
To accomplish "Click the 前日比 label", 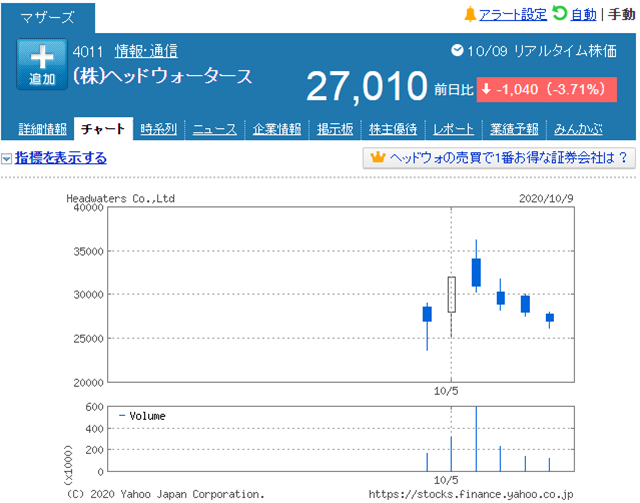I will 453,89.
